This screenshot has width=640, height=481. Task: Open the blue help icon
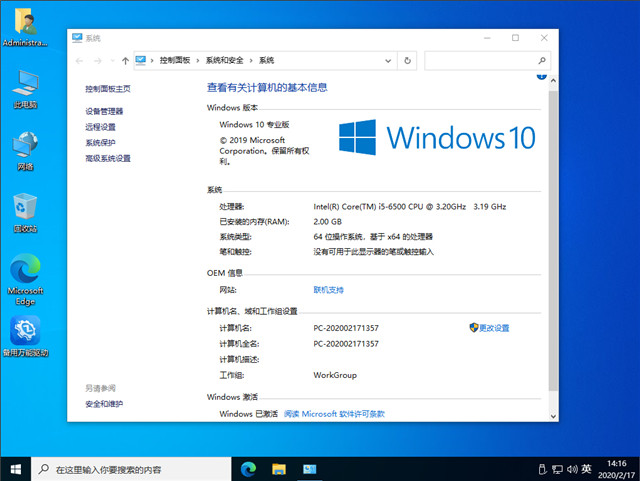[x=541, y=76]
